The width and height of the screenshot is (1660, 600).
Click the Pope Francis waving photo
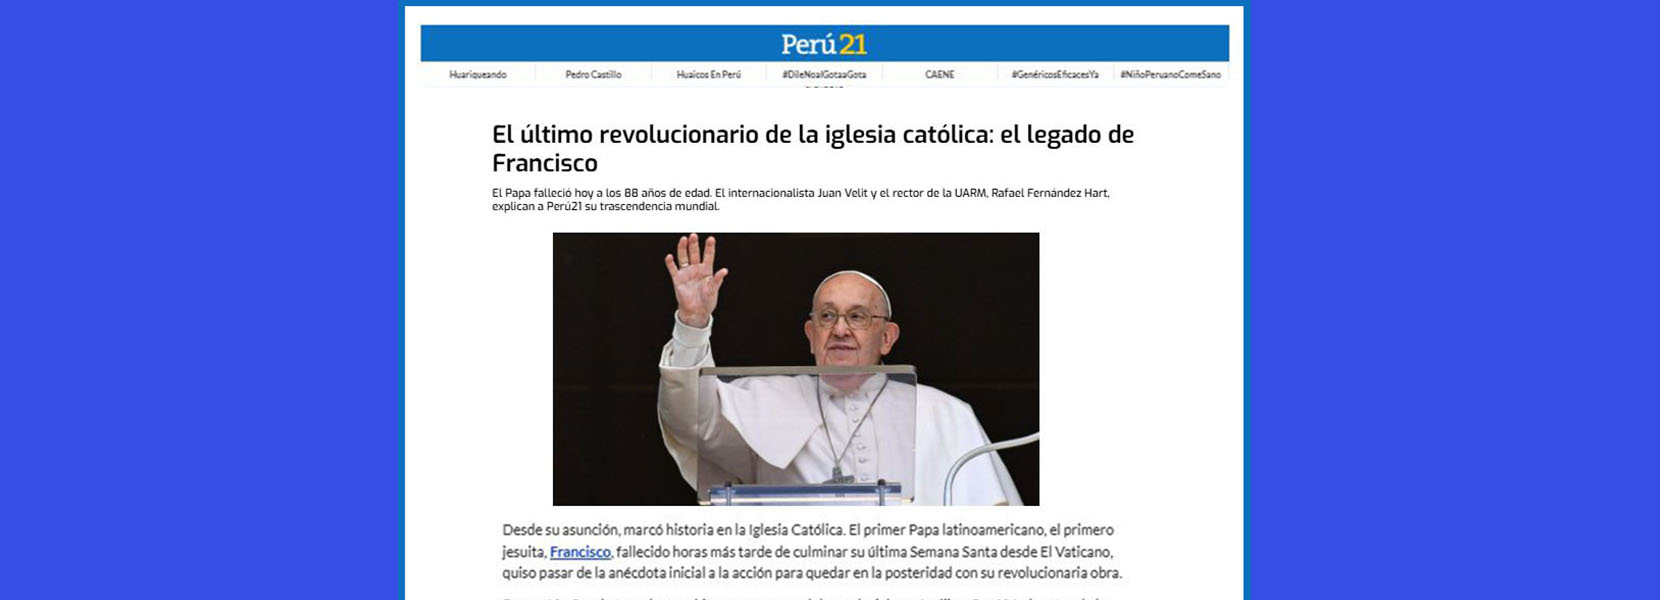(x=796, y=369)
